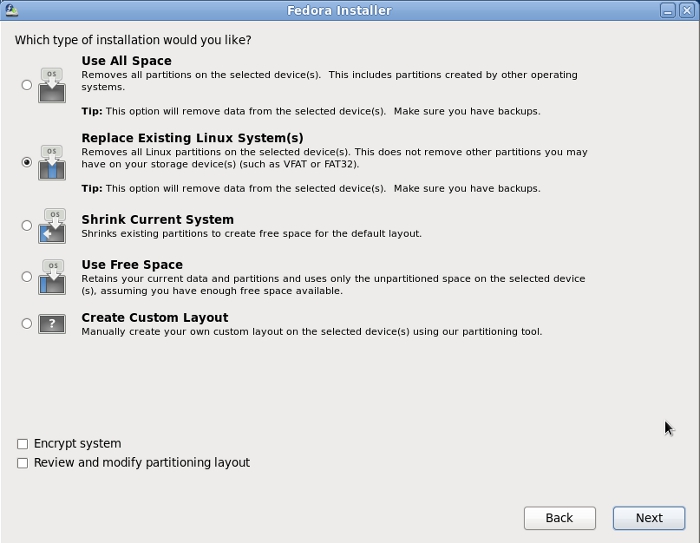Click the Fedora Installer title bar icon

click(10, 10)
